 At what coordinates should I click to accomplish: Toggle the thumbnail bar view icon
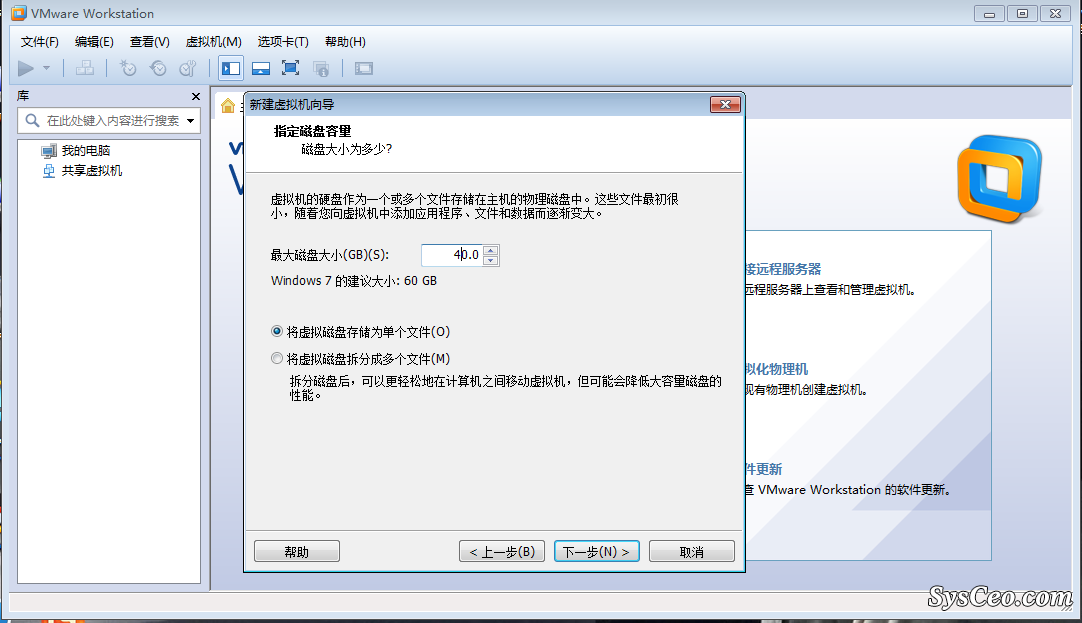coord(261,68)
